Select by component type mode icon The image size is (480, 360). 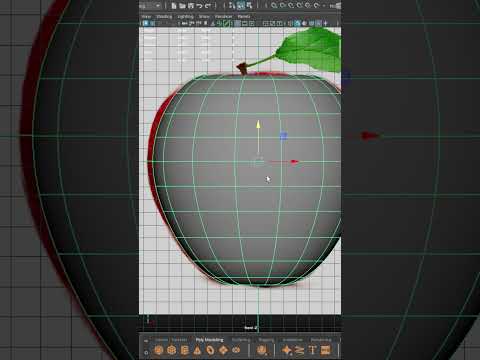(x=249, y=5)
